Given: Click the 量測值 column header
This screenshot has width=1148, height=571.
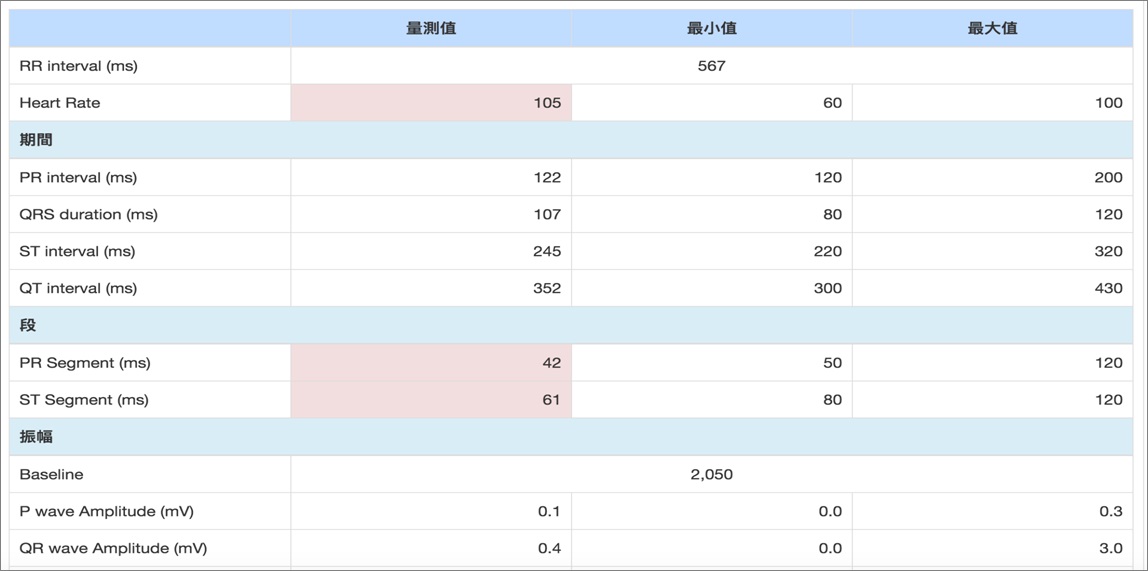Looking at the screenshot, I should pyautogui.click(x=431, y=29).
